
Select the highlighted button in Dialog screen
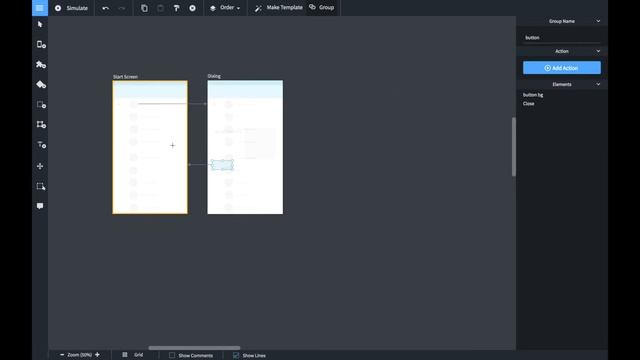tap(222, 164)
